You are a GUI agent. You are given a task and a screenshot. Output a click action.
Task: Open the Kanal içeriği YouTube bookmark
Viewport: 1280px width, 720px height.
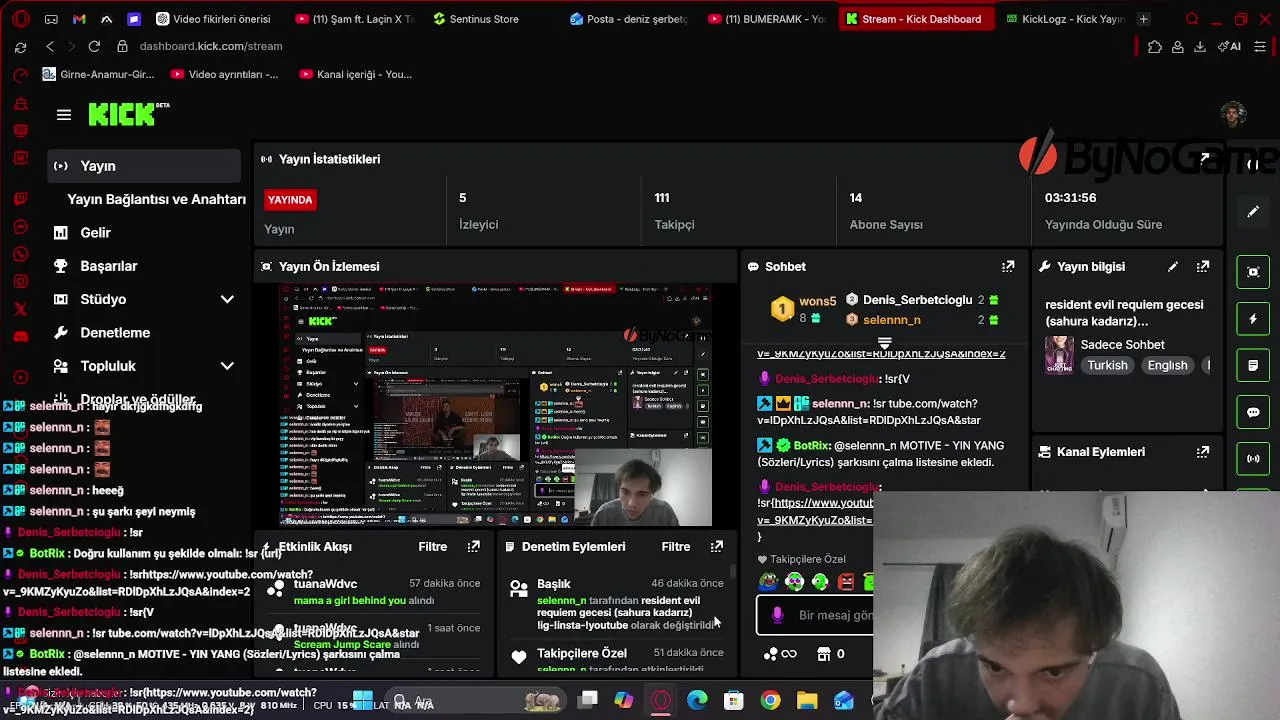[x=355, y=74]
